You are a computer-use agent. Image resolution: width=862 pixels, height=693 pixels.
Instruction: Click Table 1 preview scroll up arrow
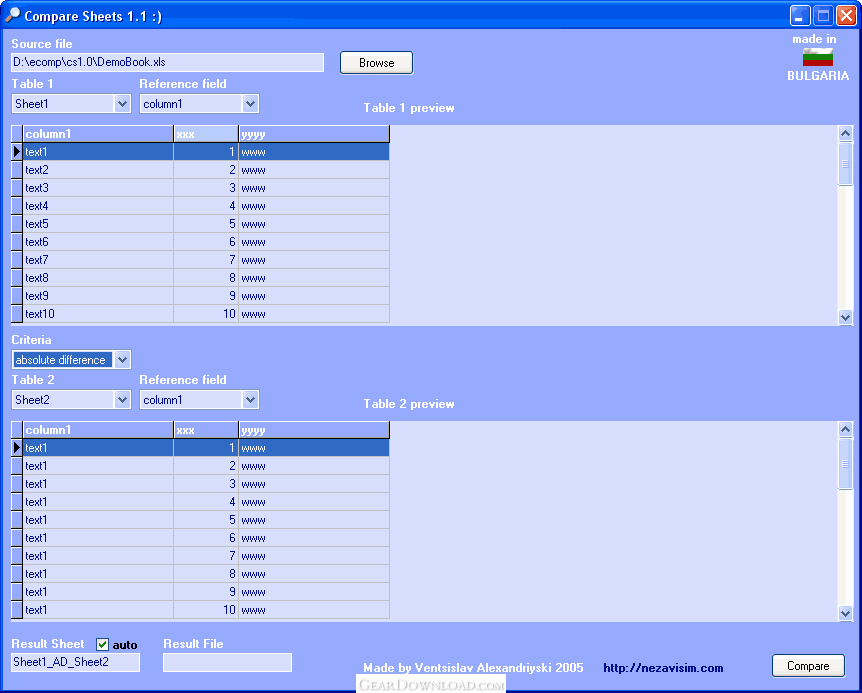pos(846,133)
